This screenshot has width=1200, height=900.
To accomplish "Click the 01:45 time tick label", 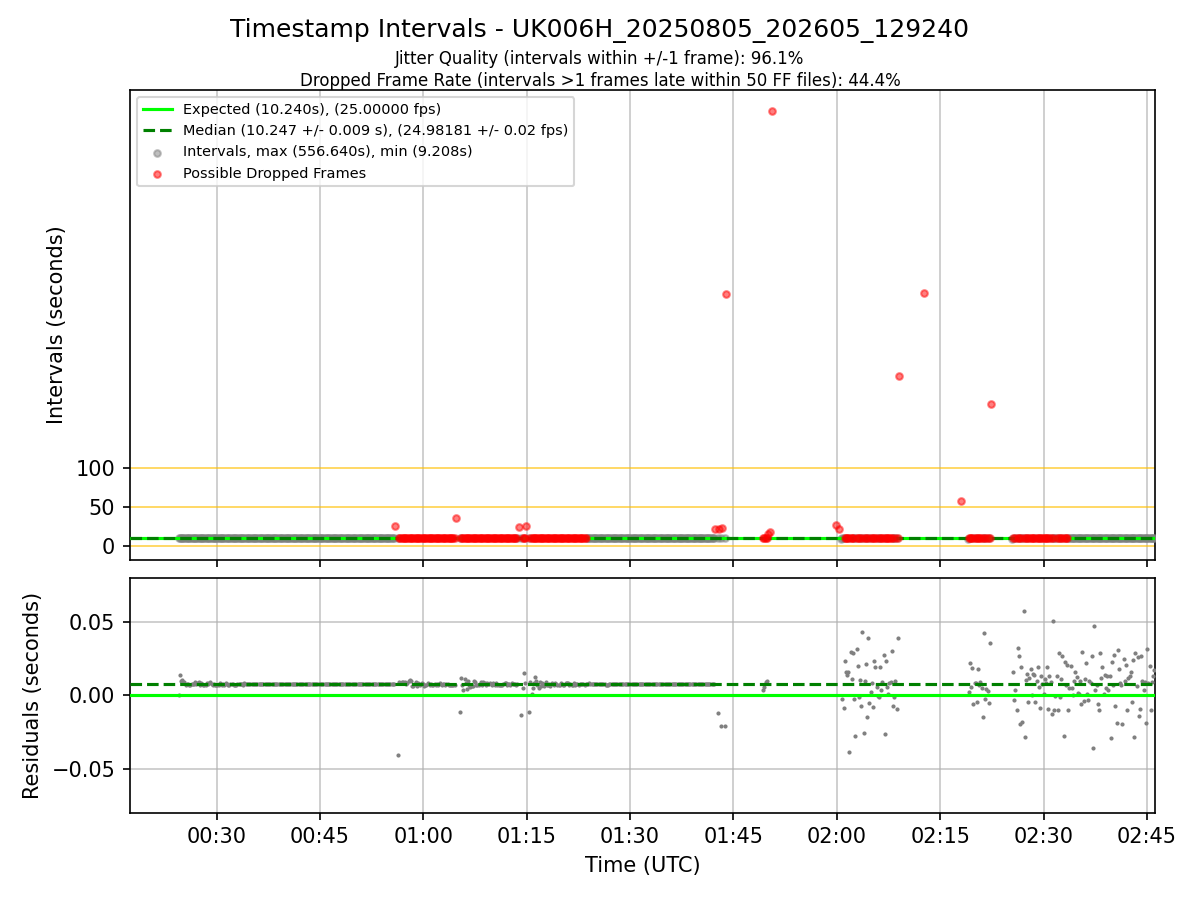I will click(733, 835).
